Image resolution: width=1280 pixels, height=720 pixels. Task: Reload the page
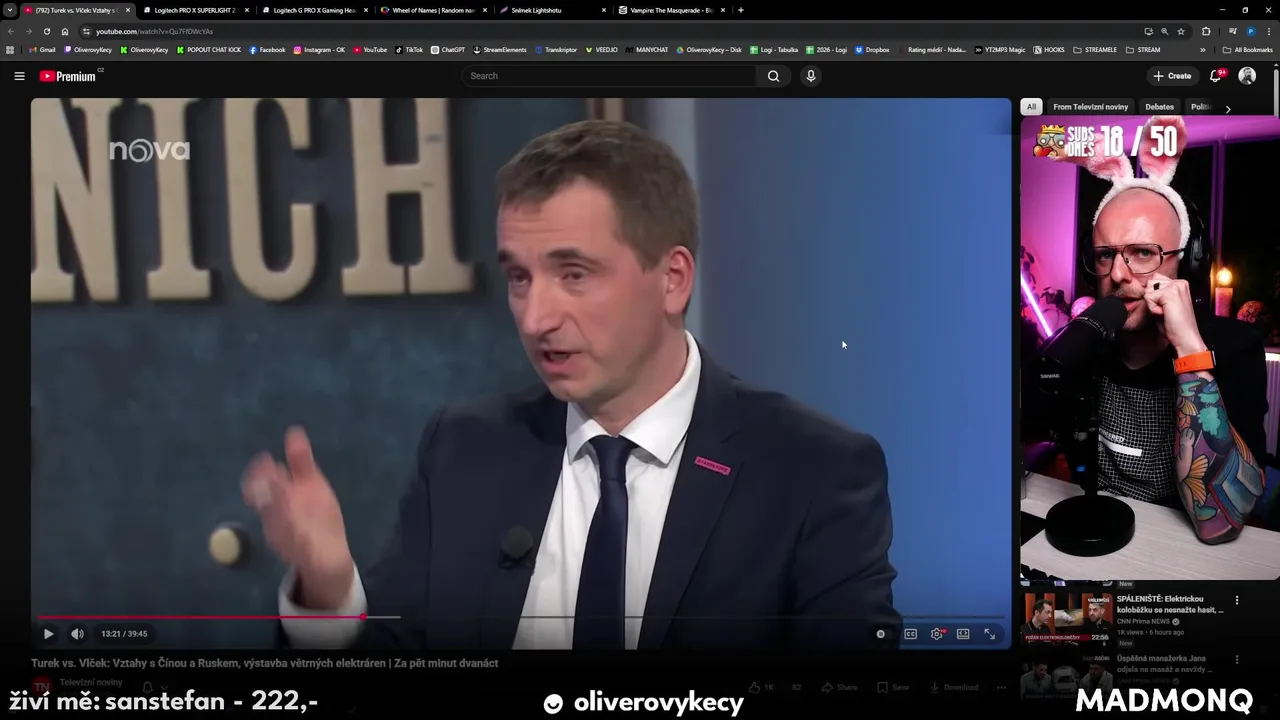click(x=46, y=31)
